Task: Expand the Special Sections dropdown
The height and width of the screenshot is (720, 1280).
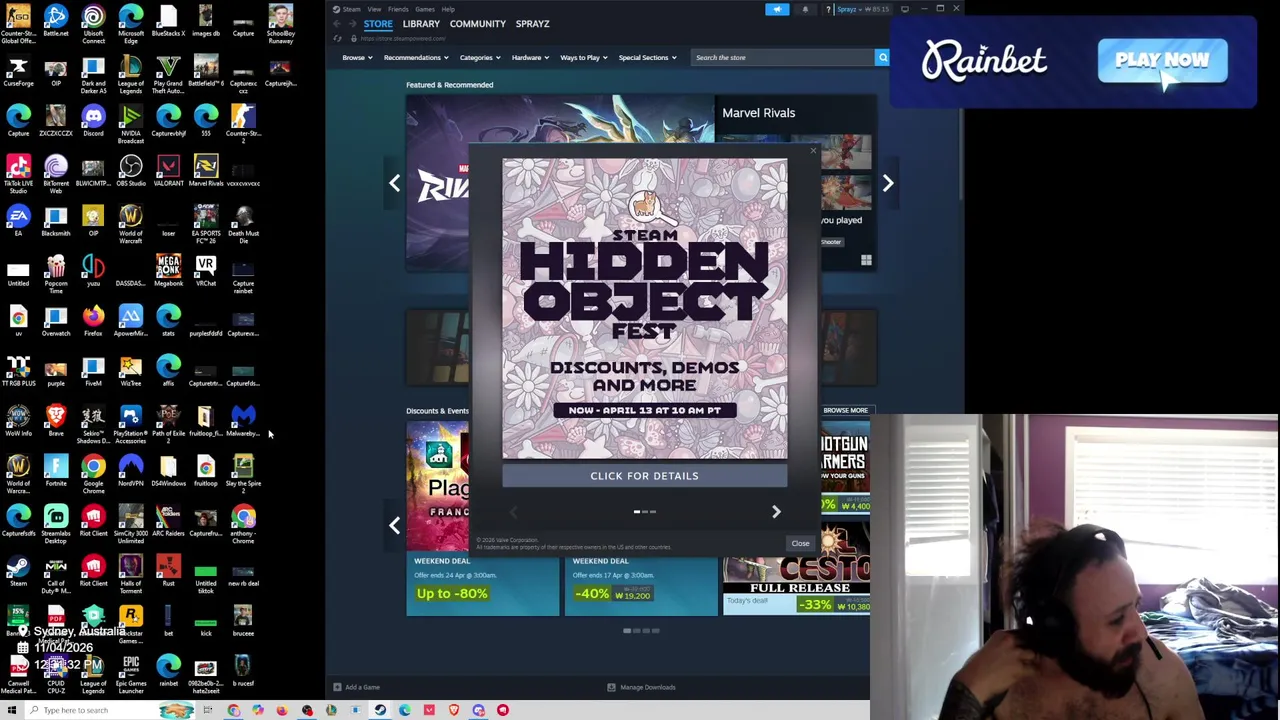Action: tap(646, 57)
